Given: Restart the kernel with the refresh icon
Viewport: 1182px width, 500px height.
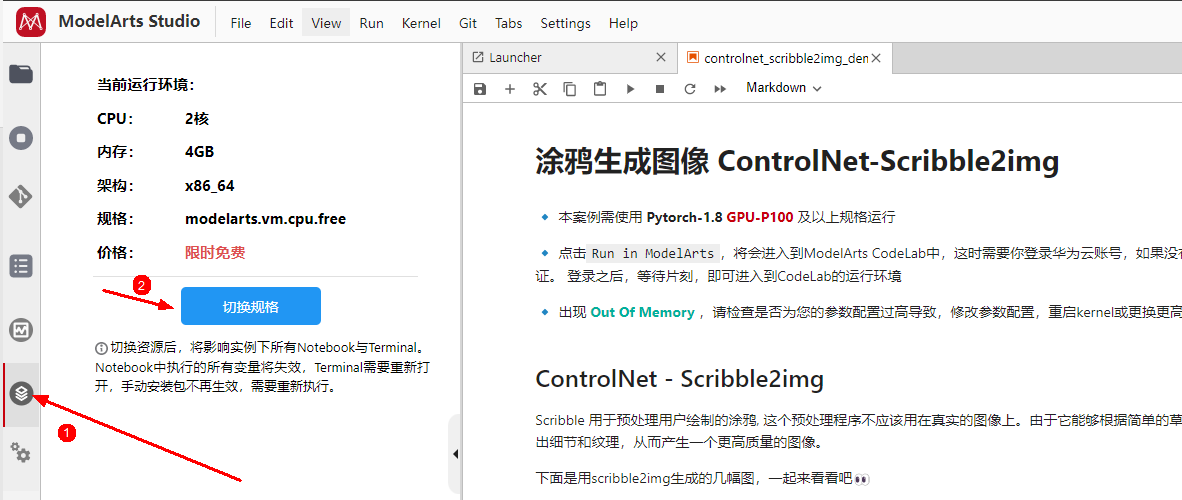Looking at the screenshot, I should 689,89.
